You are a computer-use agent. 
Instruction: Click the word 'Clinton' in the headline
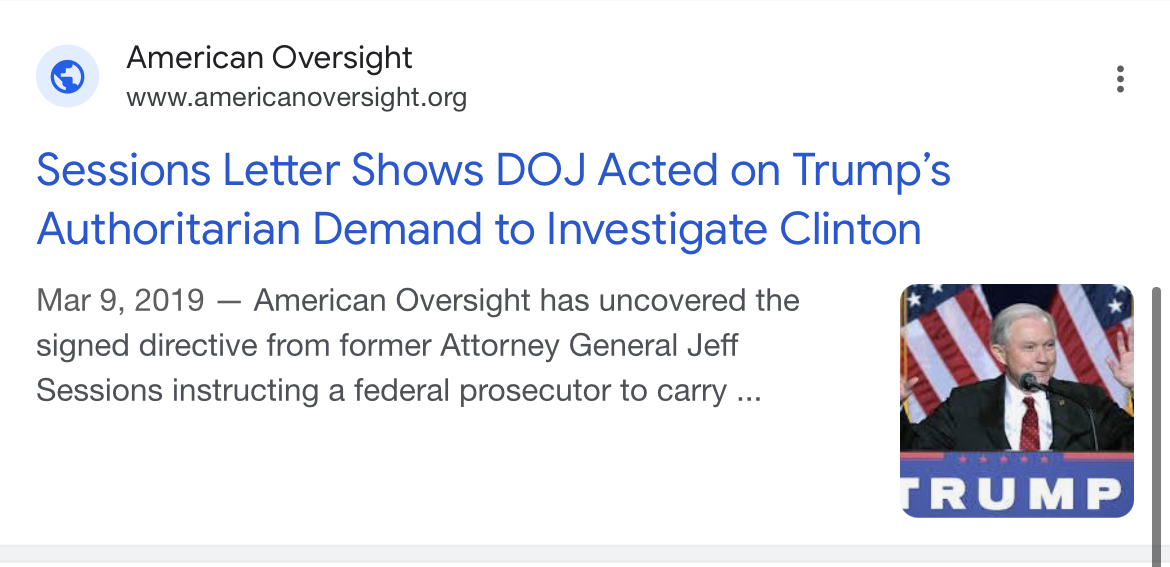click(x=850, y=228)
